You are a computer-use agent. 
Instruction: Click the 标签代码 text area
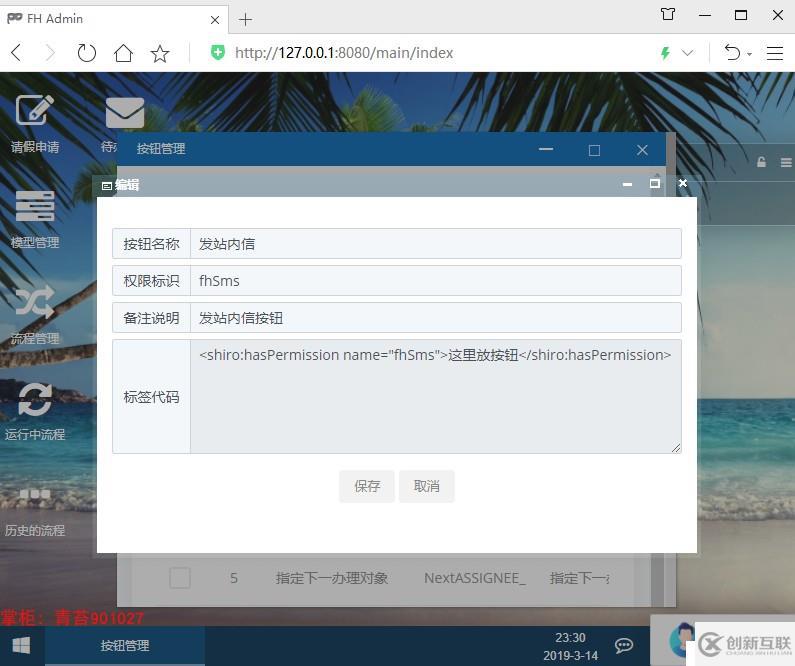[x=436, y=396]
